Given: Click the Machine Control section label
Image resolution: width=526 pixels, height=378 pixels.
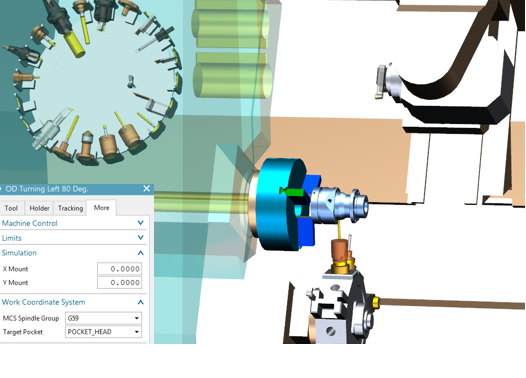Looking at the screenshot, I should (x=30, y=223).
